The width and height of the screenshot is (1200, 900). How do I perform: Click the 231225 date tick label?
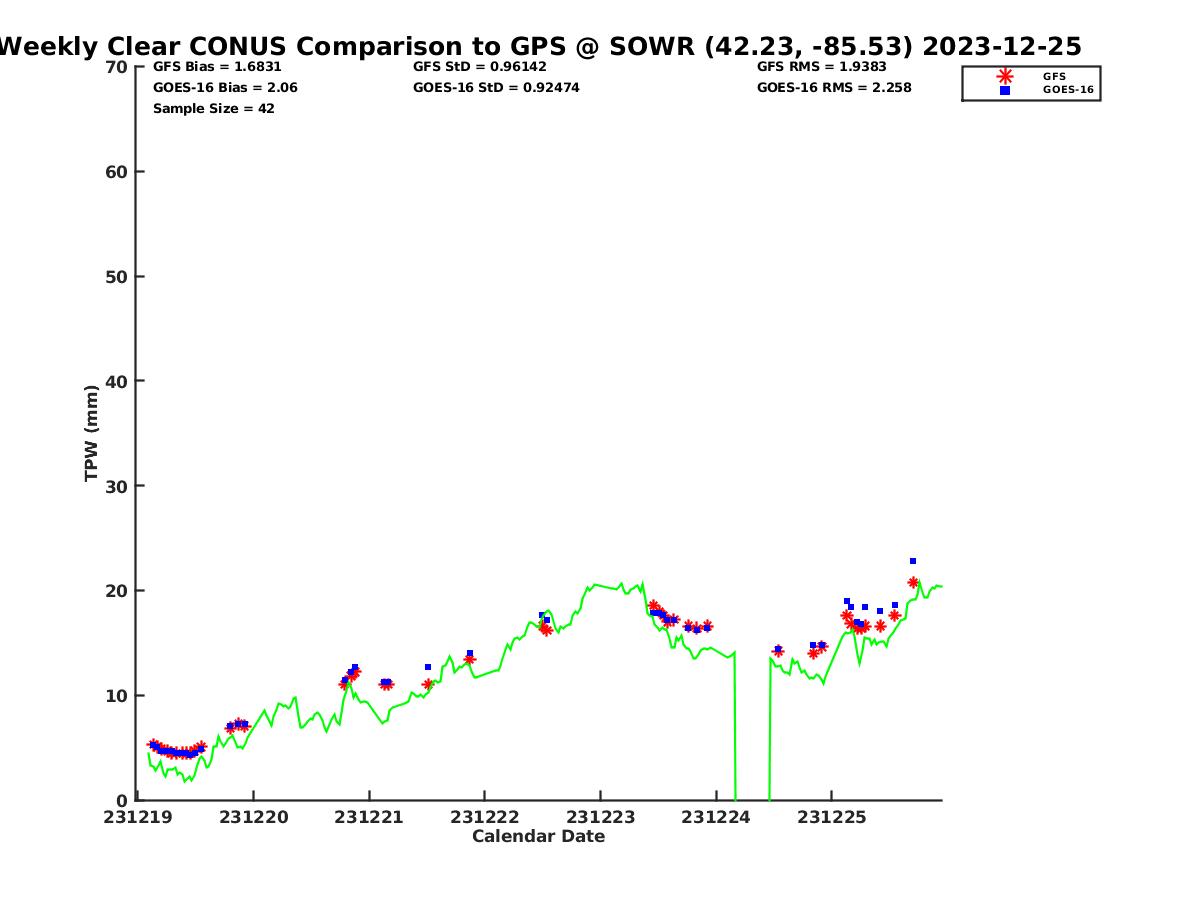pos(831,817)
